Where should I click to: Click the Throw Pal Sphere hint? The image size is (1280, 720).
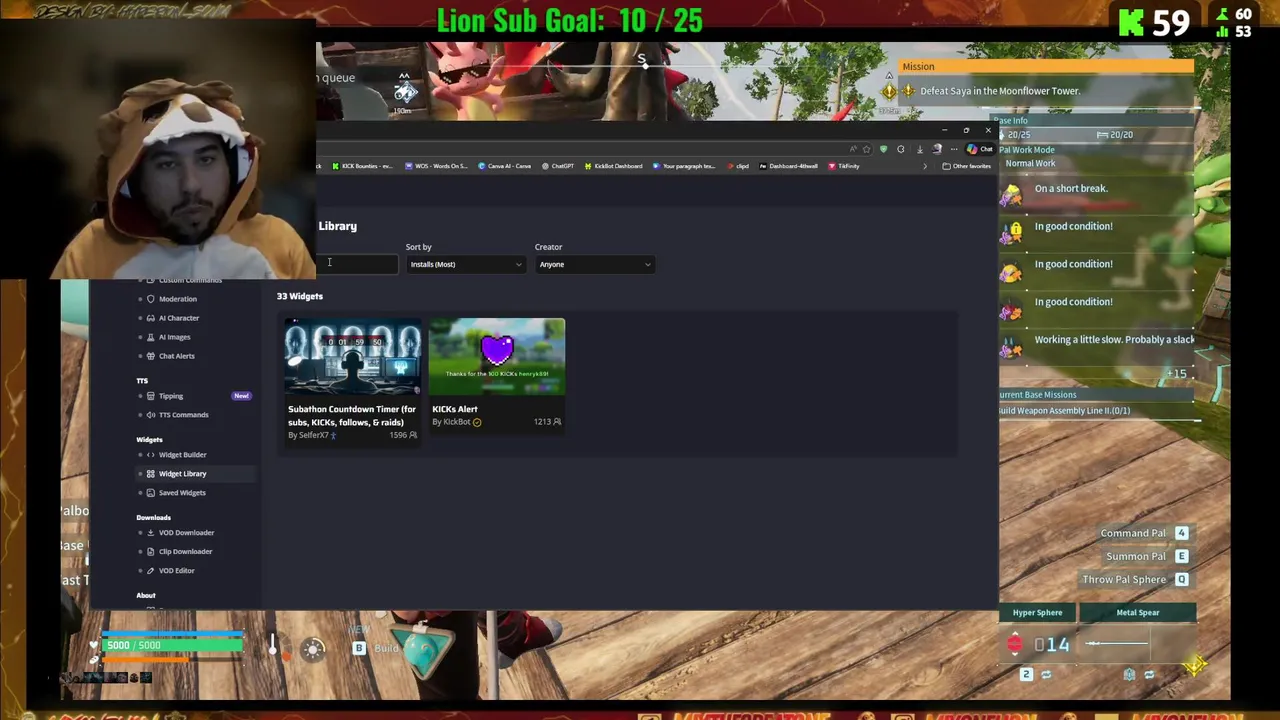pos(1137,580)
